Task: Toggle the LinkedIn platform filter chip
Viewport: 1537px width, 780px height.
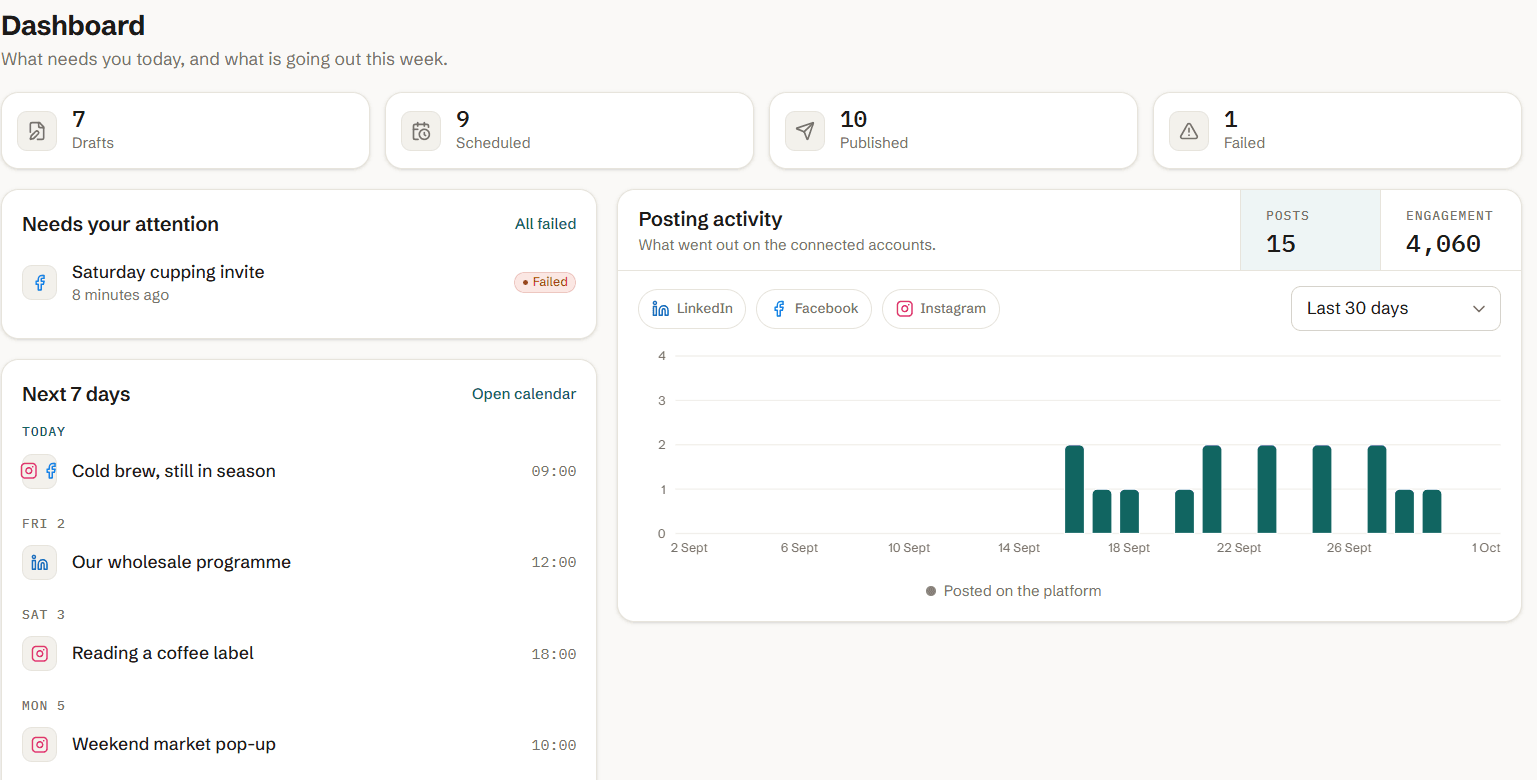Action: pos(692,309)
